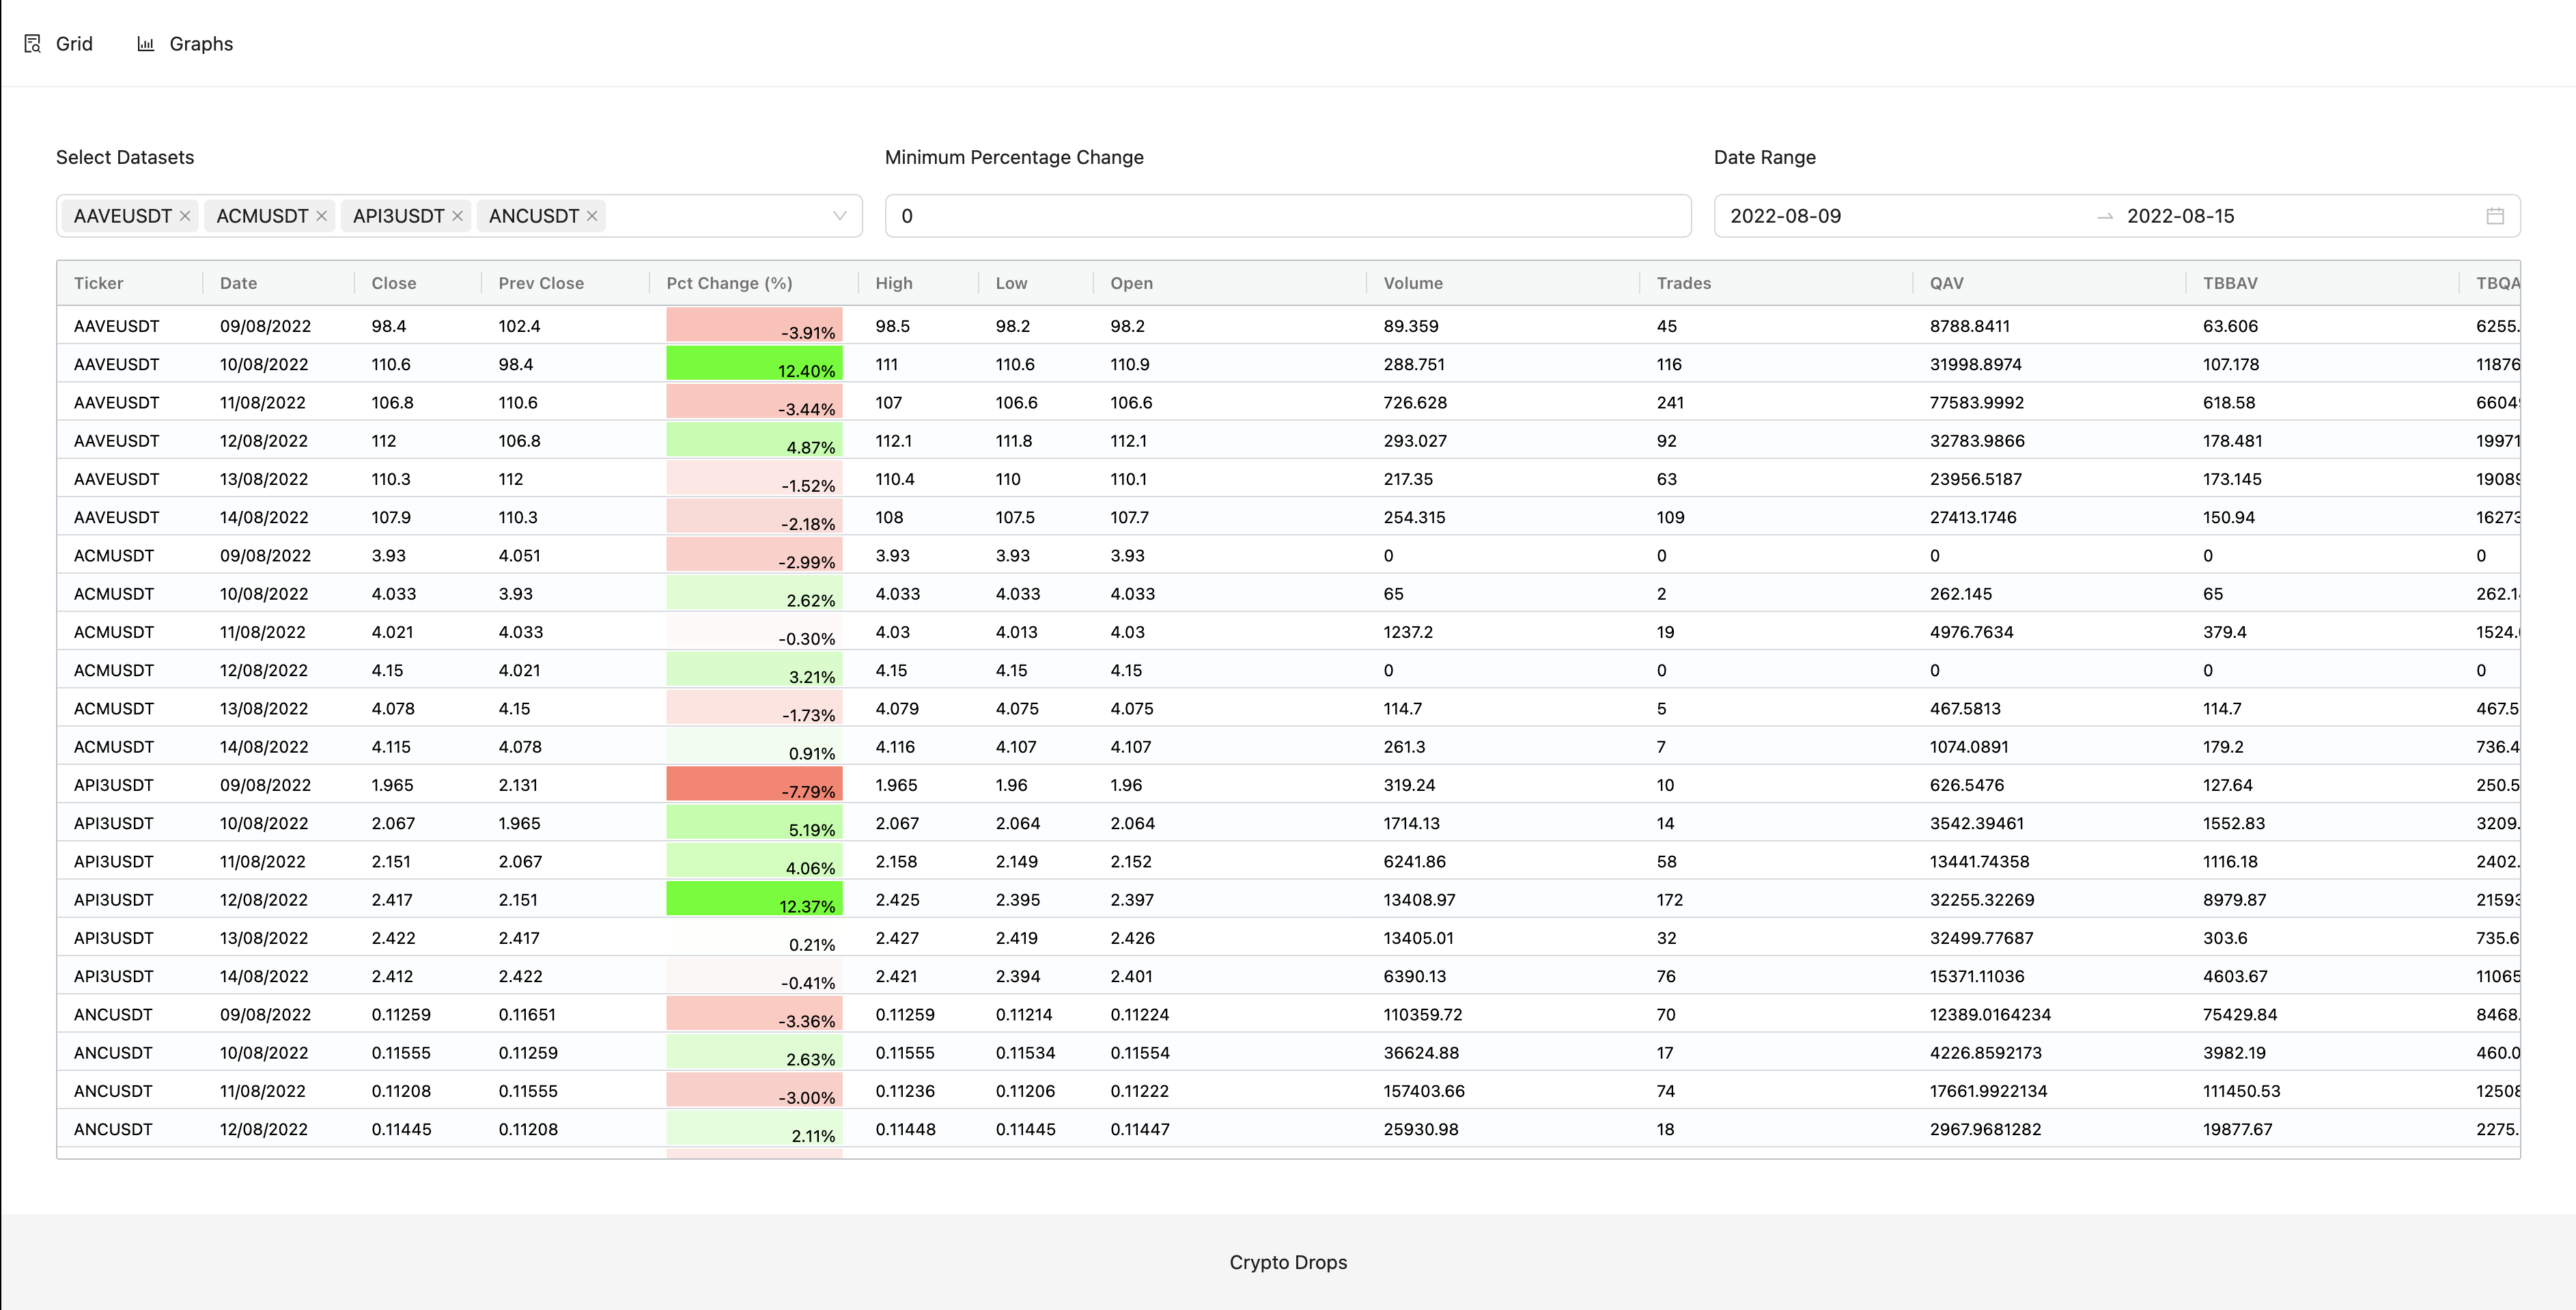Image resolution: width=2576 pixels, height=1310 pixels.
Task: Remove the AAVEUSDT dataset tag
Action: pos(184,215)
